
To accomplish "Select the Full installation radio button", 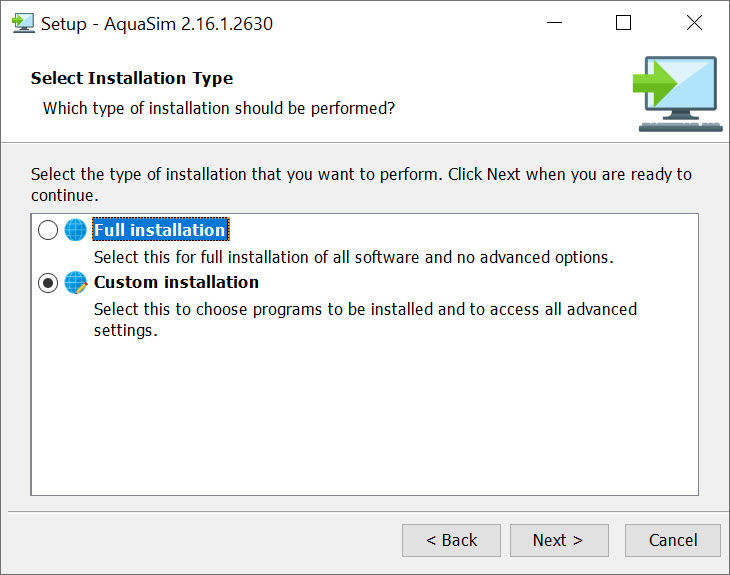I will 48,230.
